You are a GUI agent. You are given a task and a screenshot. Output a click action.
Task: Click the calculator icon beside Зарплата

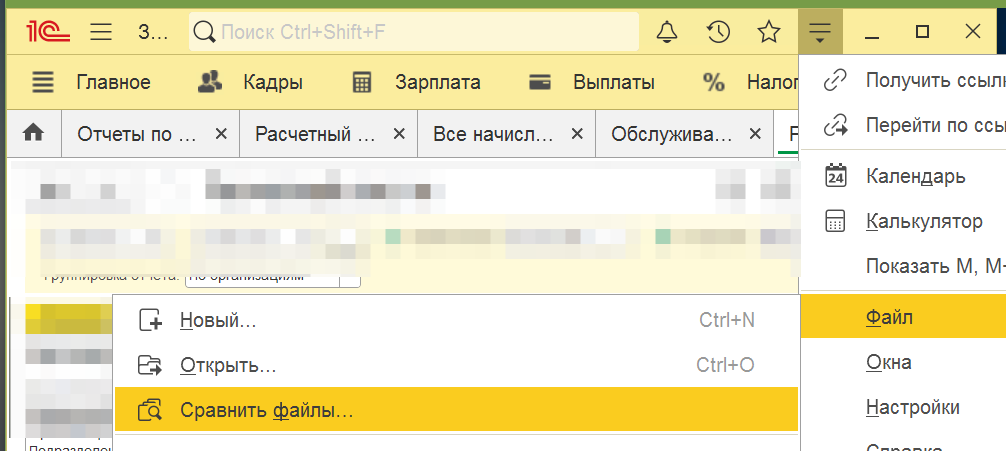pyautogui.click(x=362, y=82)
